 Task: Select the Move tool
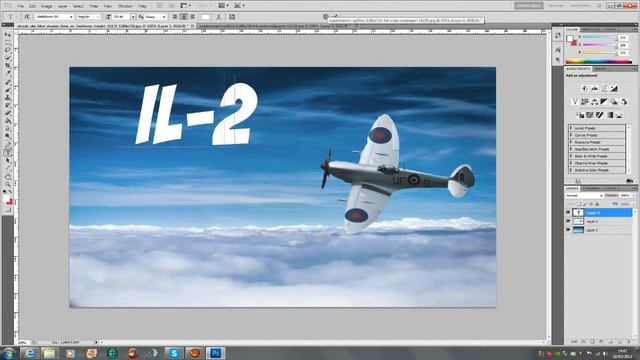click(7, 35)
